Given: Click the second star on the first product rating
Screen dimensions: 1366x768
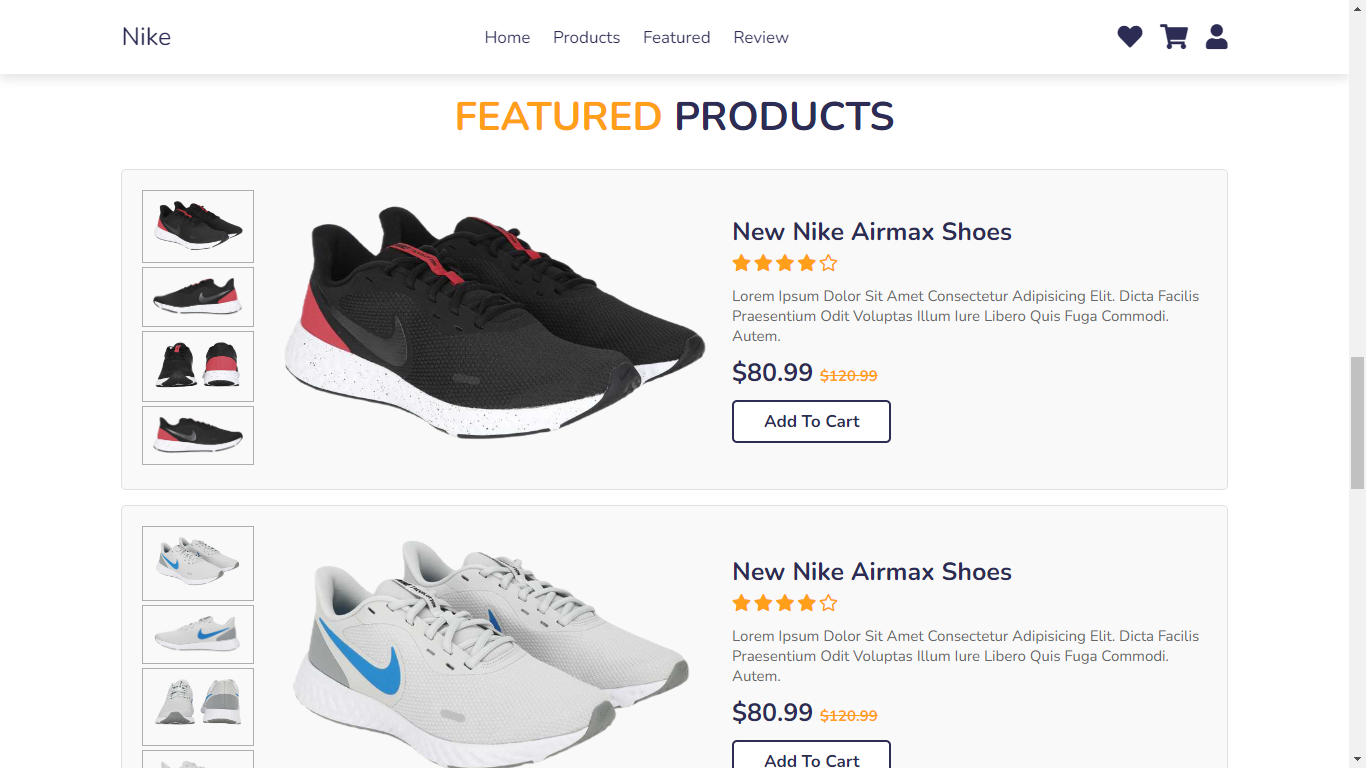Looking at the screenshot, I should [763, 263].
